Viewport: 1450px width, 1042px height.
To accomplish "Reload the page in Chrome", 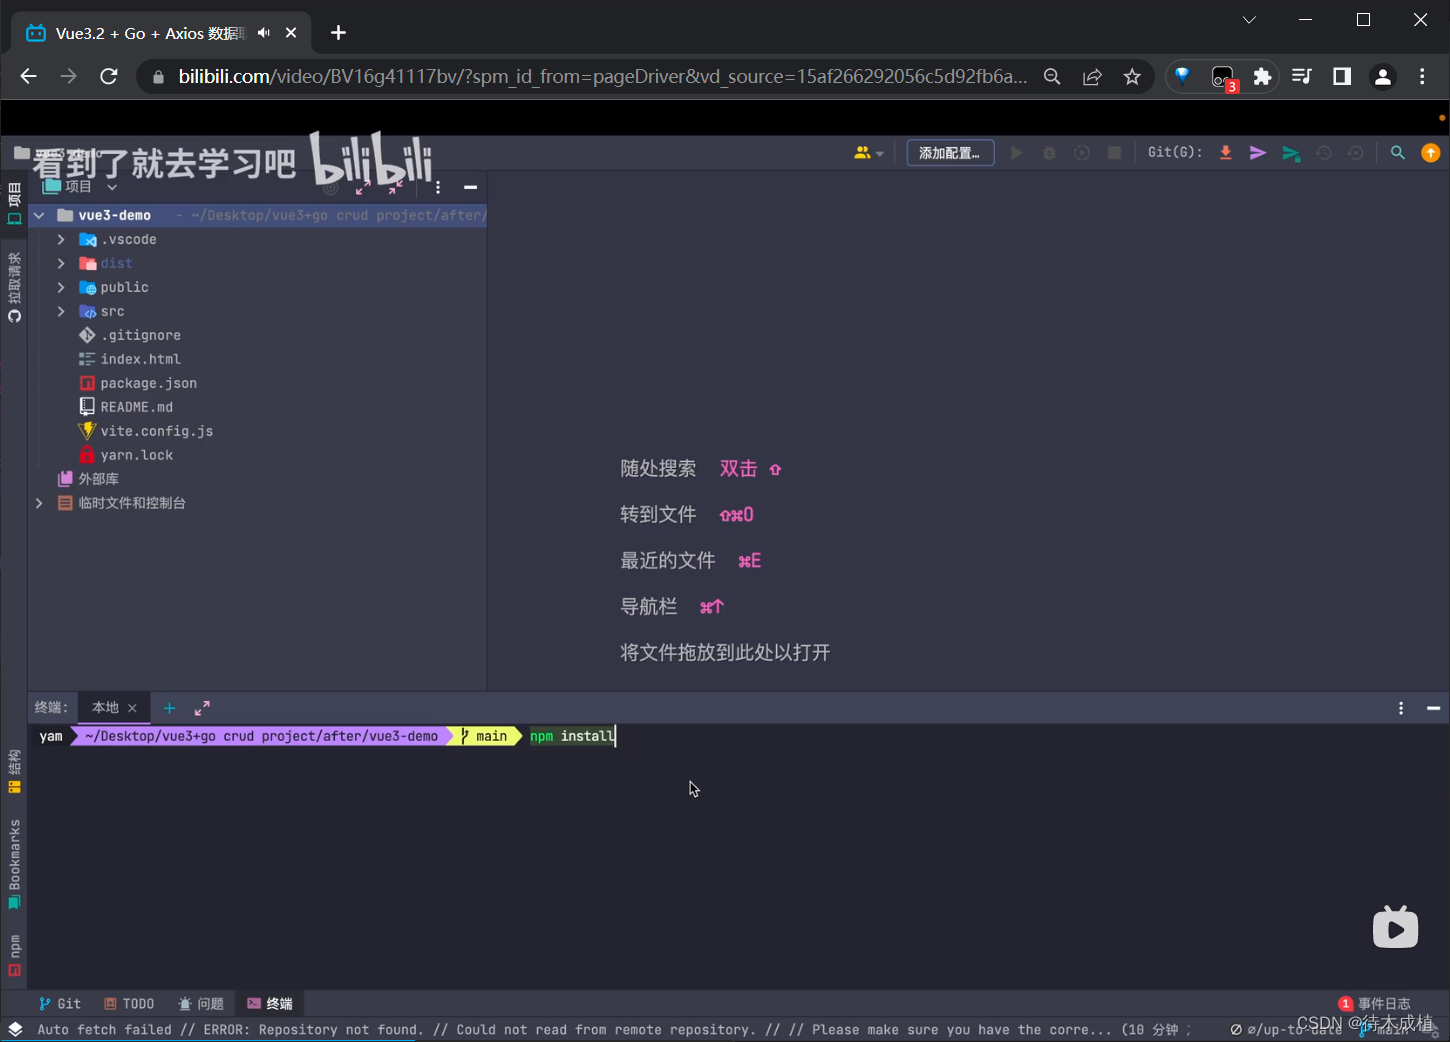I will pyautogui.click(x=109, y=76).
